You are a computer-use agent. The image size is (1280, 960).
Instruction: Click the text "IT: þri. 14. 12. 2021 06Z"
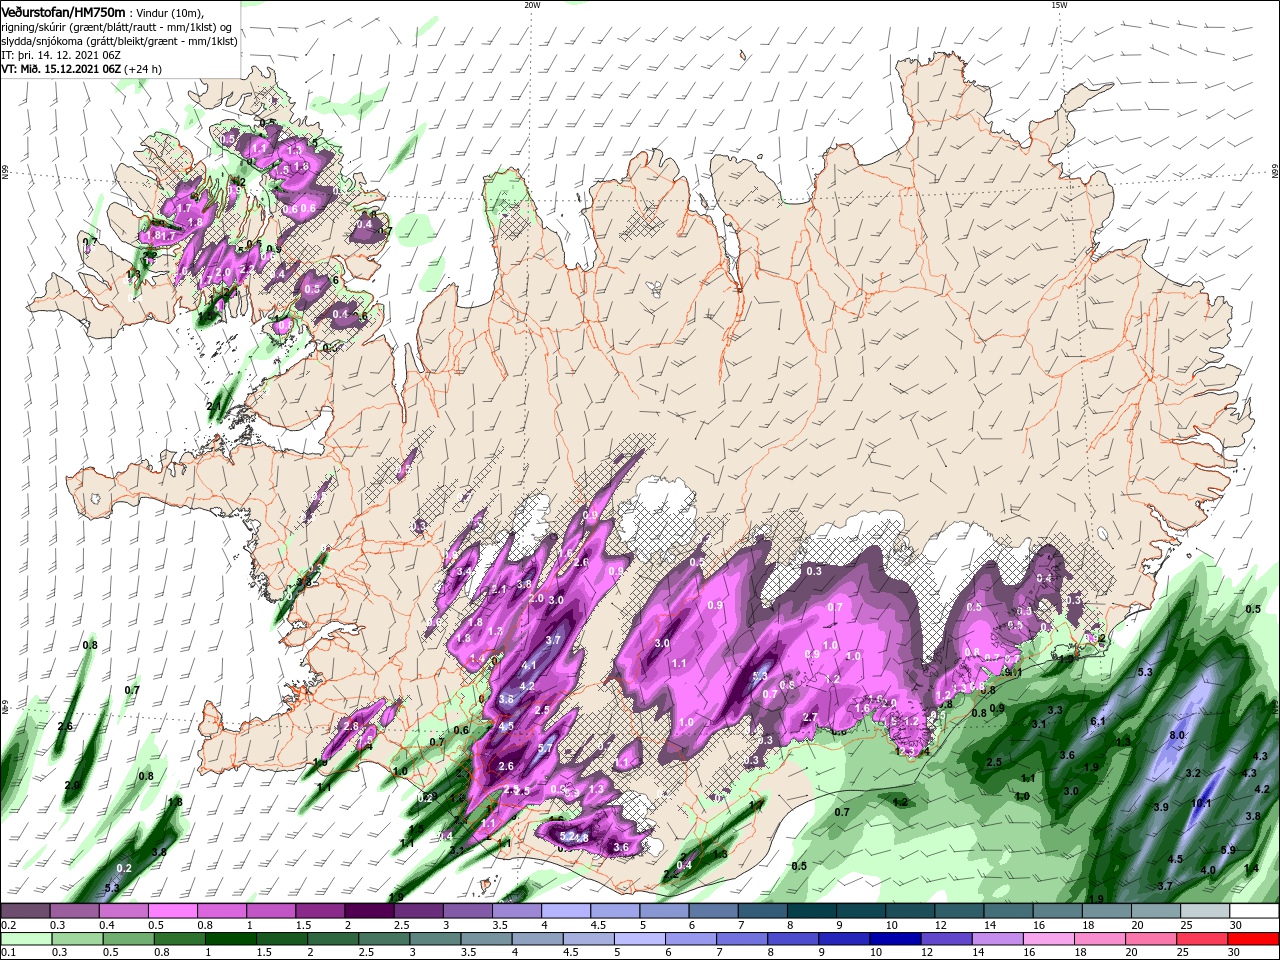click(x=61, y=55)
